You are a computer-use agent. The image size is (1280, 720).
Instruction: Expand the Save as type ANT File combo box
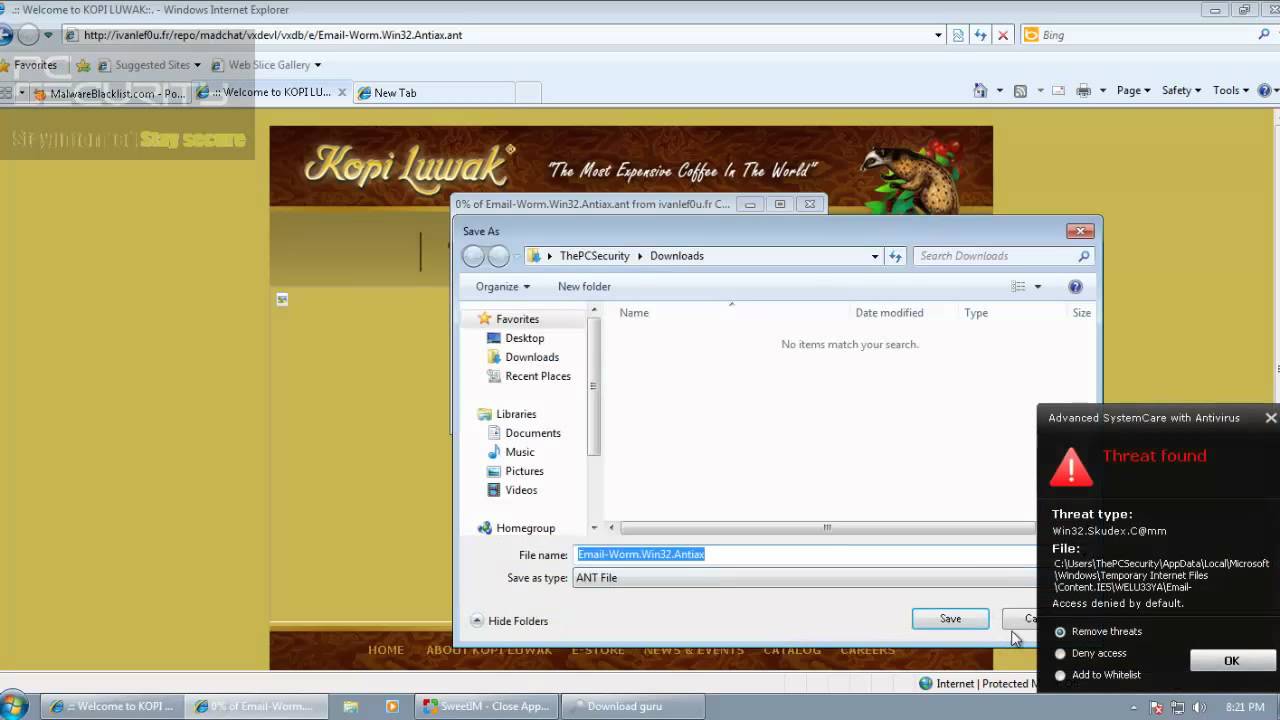(x=805, y=578)
